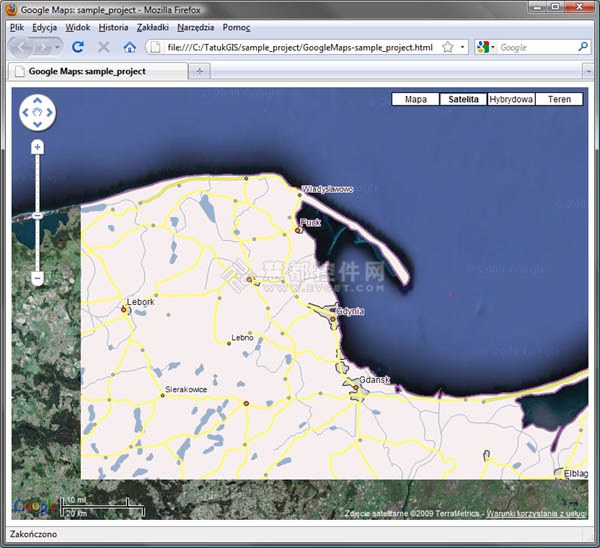This screenshot has height=548, width=600.
Task: Pan the map up with arrow
Action: tap(37, 101)
